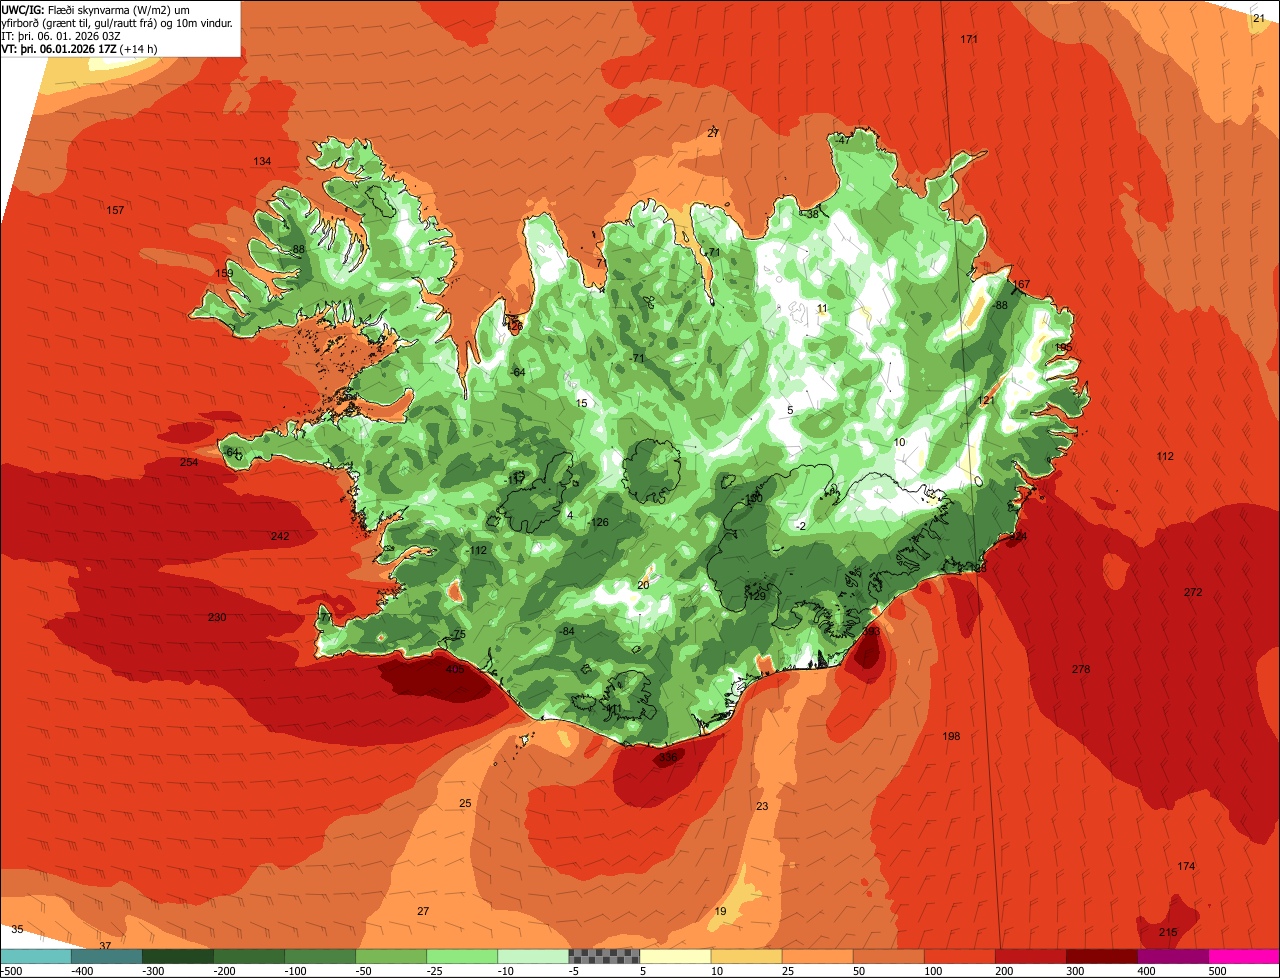Click the 19 value on the map

(721, 911)
